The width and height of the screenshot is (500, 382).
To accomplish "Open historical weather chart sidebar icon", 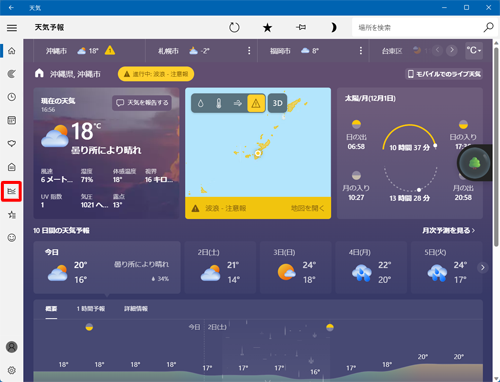I will point(11,191).
